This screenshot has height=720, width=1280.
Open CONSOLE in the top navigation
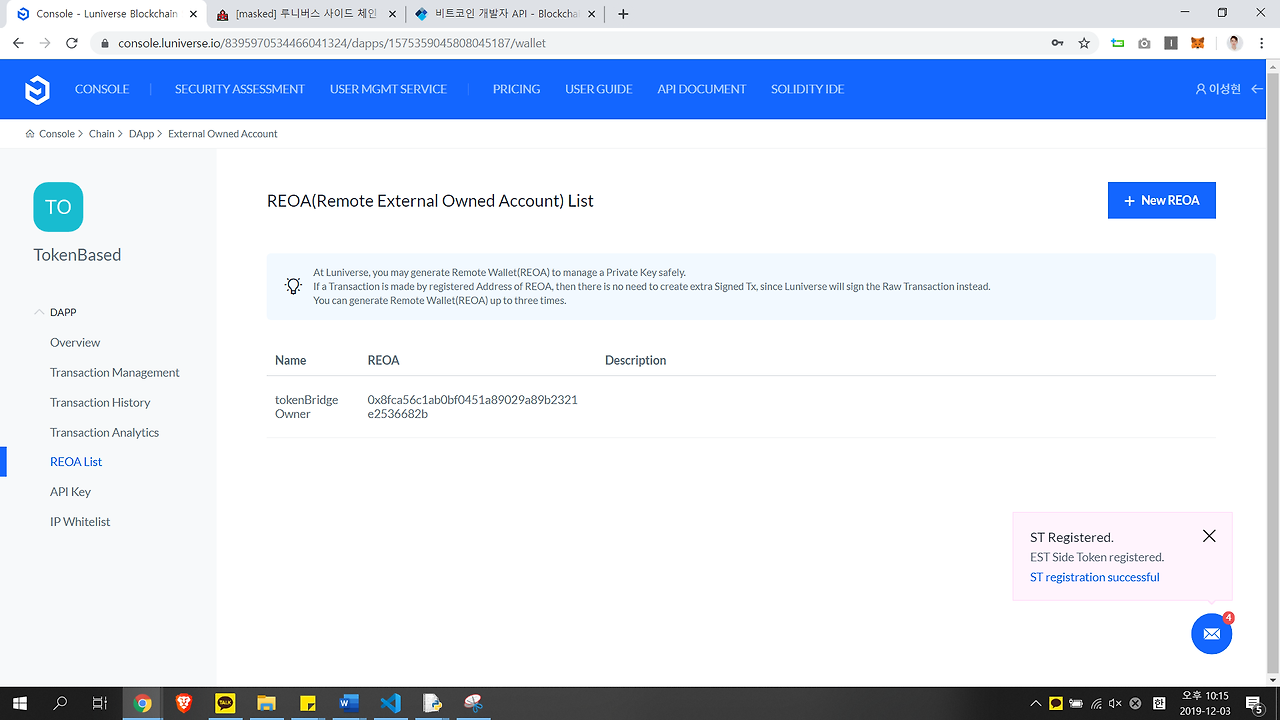(102, 89)
